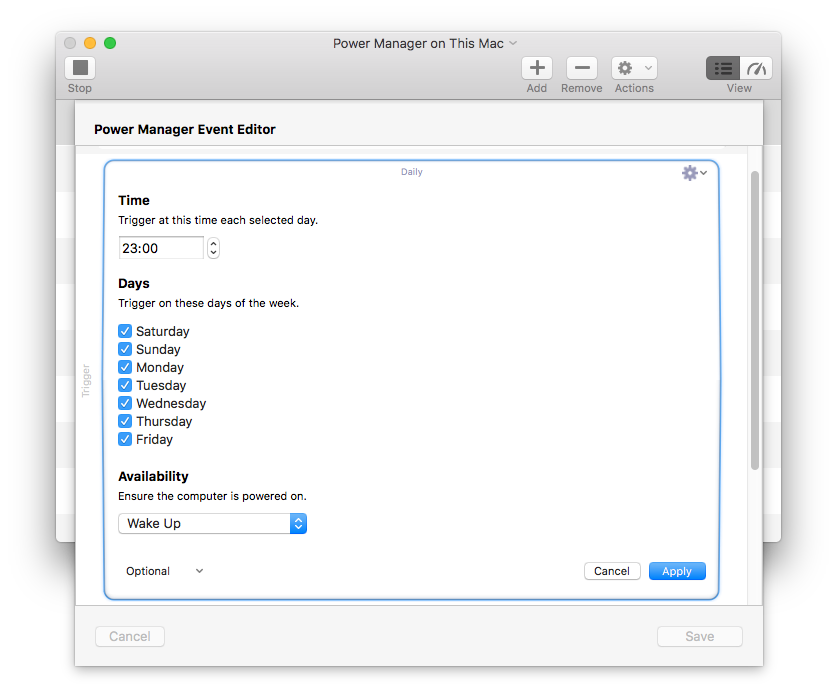
Task: Toggle the Tuesday checkbox
Action: click(125, 385)
